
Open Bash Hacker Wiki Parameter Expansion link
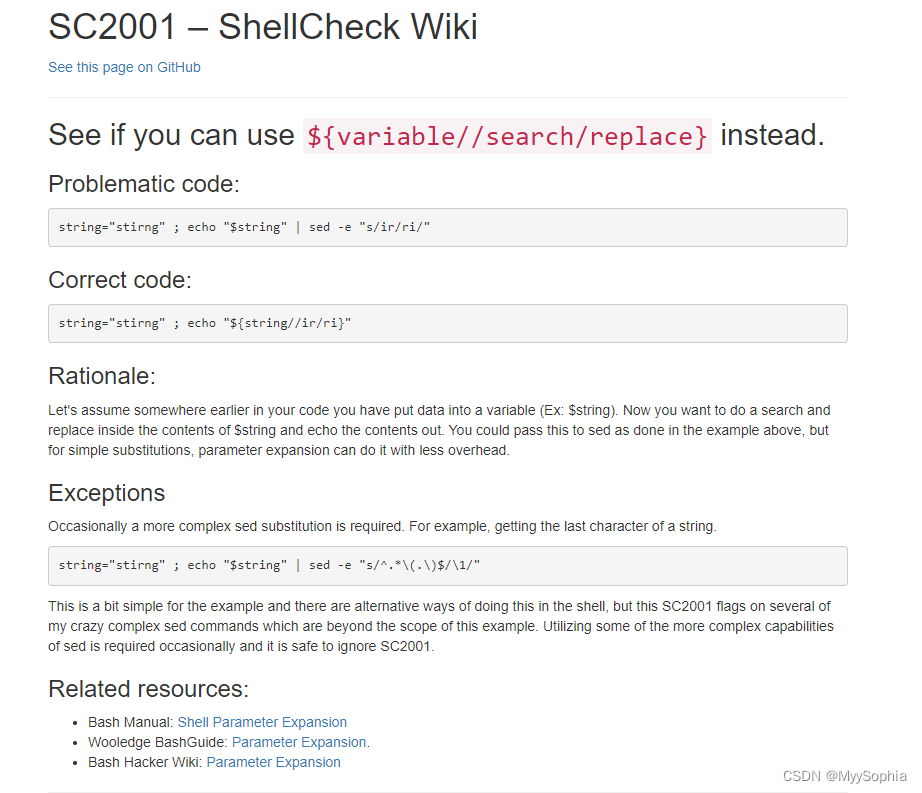(273, 762)
